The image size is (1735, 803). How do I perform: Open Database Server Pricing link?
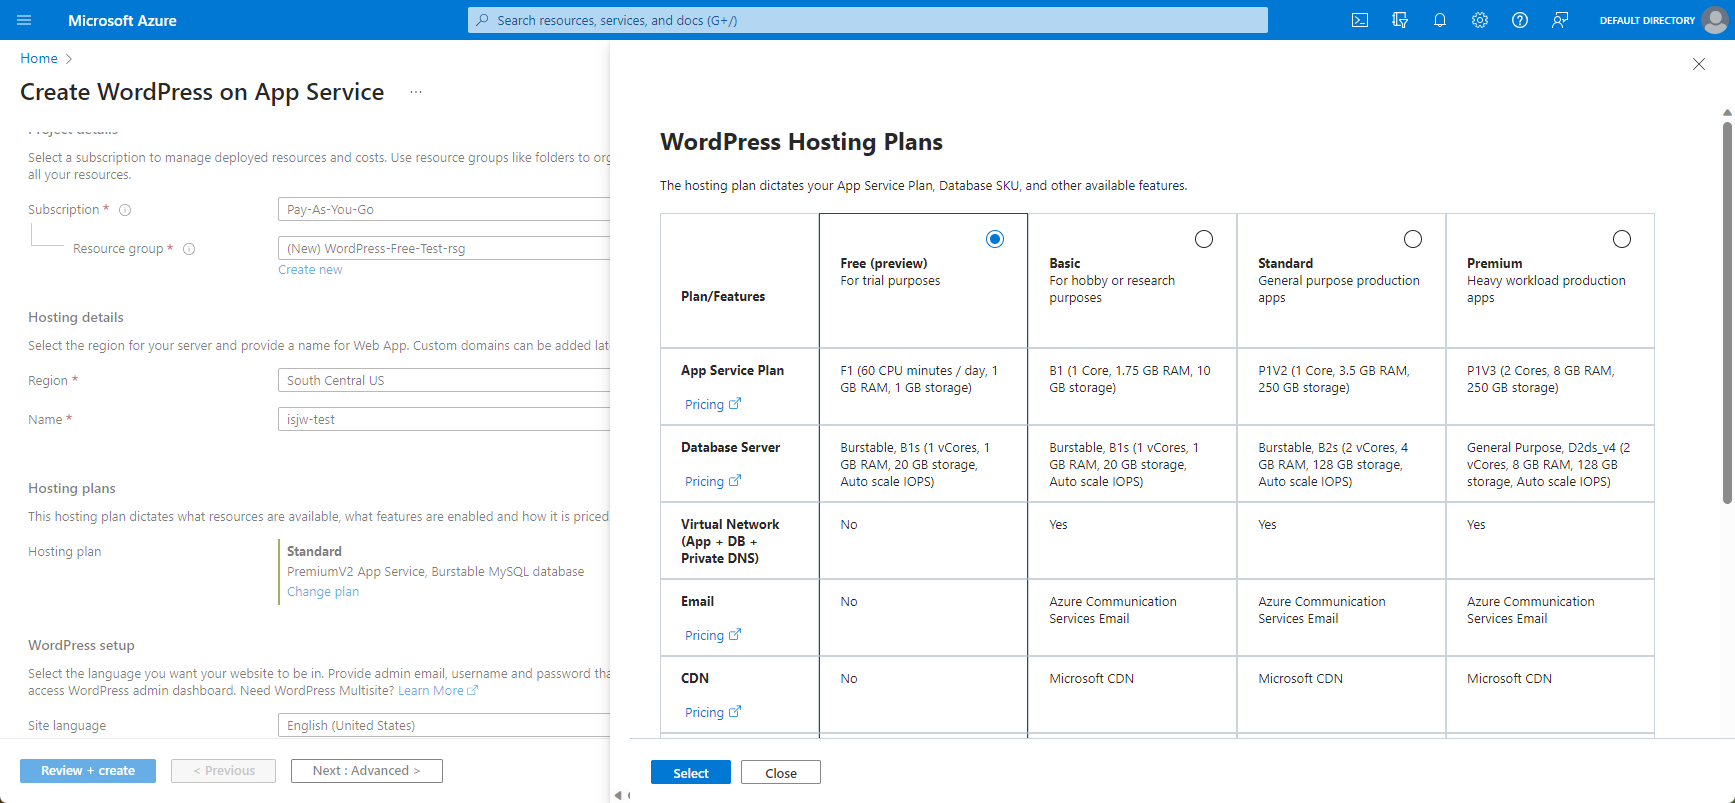(713, 481)
